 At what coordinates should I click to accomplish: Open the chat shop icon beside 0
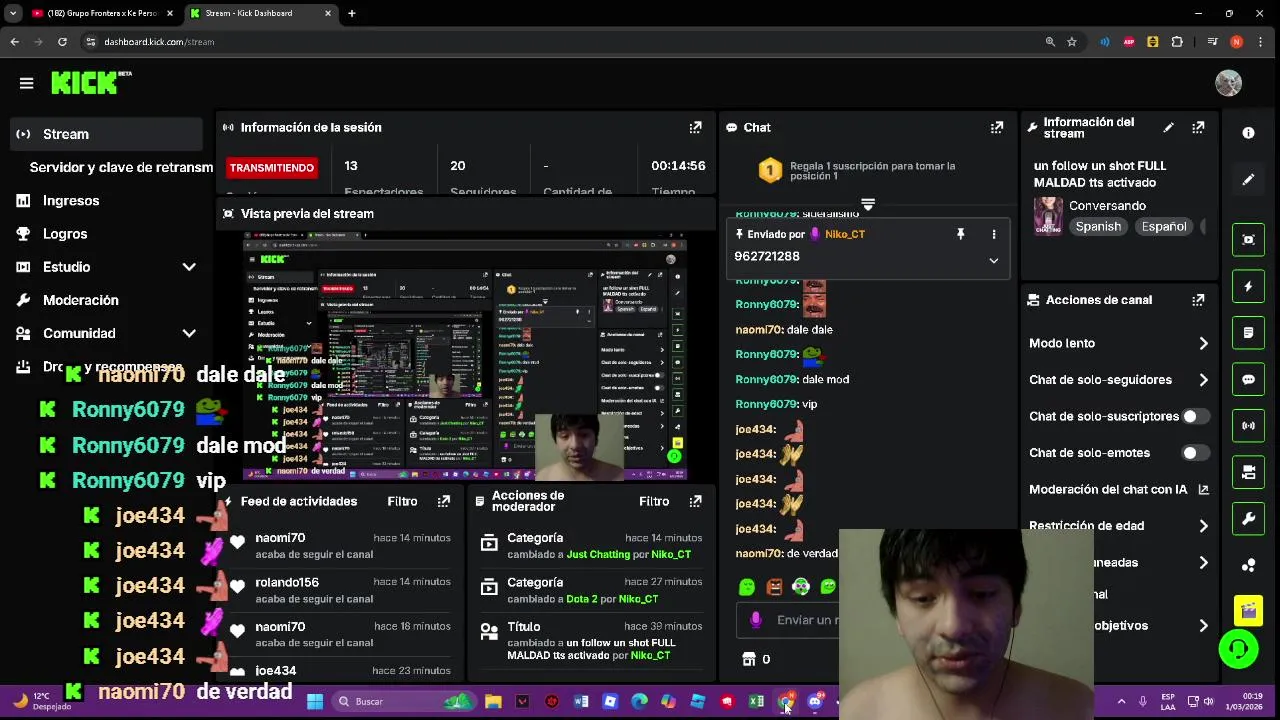[749, 659]
